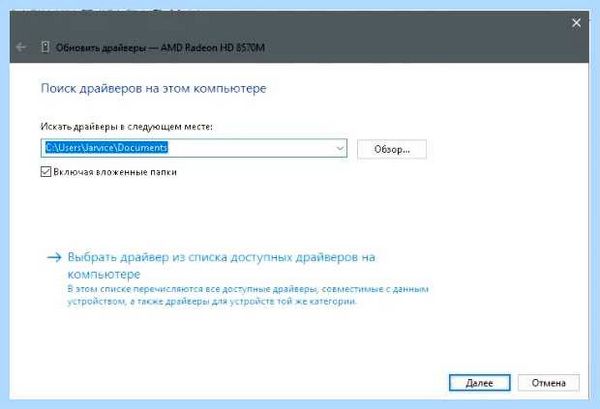This screenshot has height=409, width=600.
Task: Click empty space inside the path combo box
Action: point(251,148)
